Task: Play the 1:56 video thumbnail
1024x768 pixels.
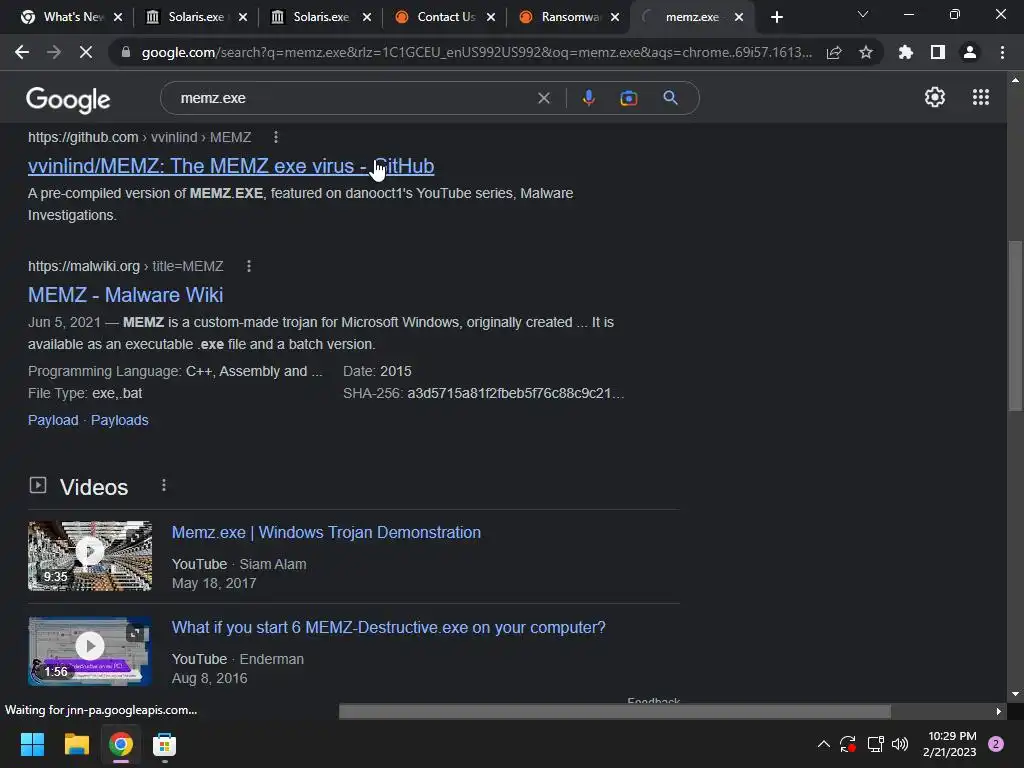Action: pos(89,651)
